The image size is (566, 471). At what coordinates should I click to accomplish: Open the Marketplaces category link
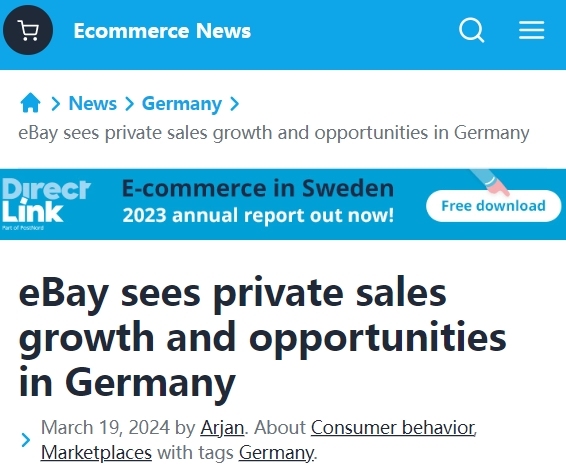pyautogui.click(x=96, y=453)
